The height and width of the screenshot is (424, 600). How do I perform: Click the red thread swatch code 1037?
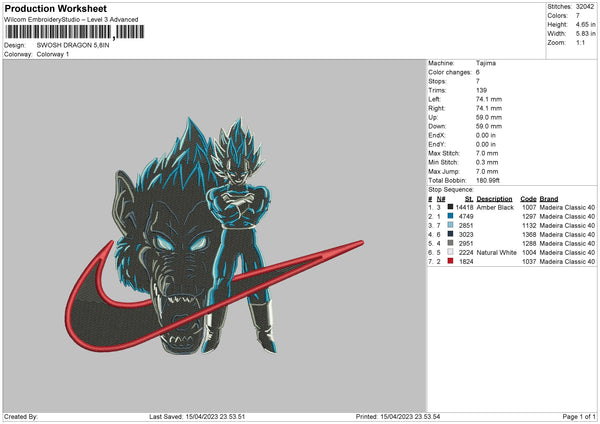pos(450,261)
